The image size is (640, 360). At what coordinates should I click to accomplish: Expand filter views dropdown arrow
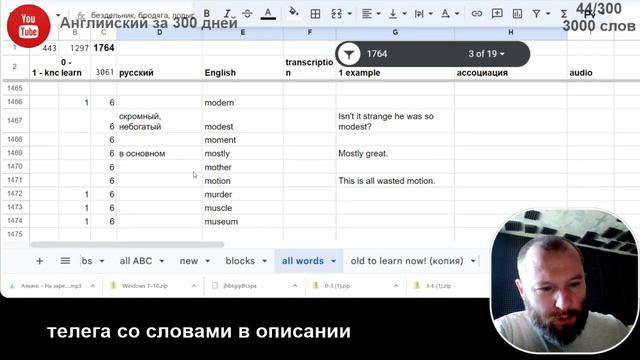pos(548,14)
